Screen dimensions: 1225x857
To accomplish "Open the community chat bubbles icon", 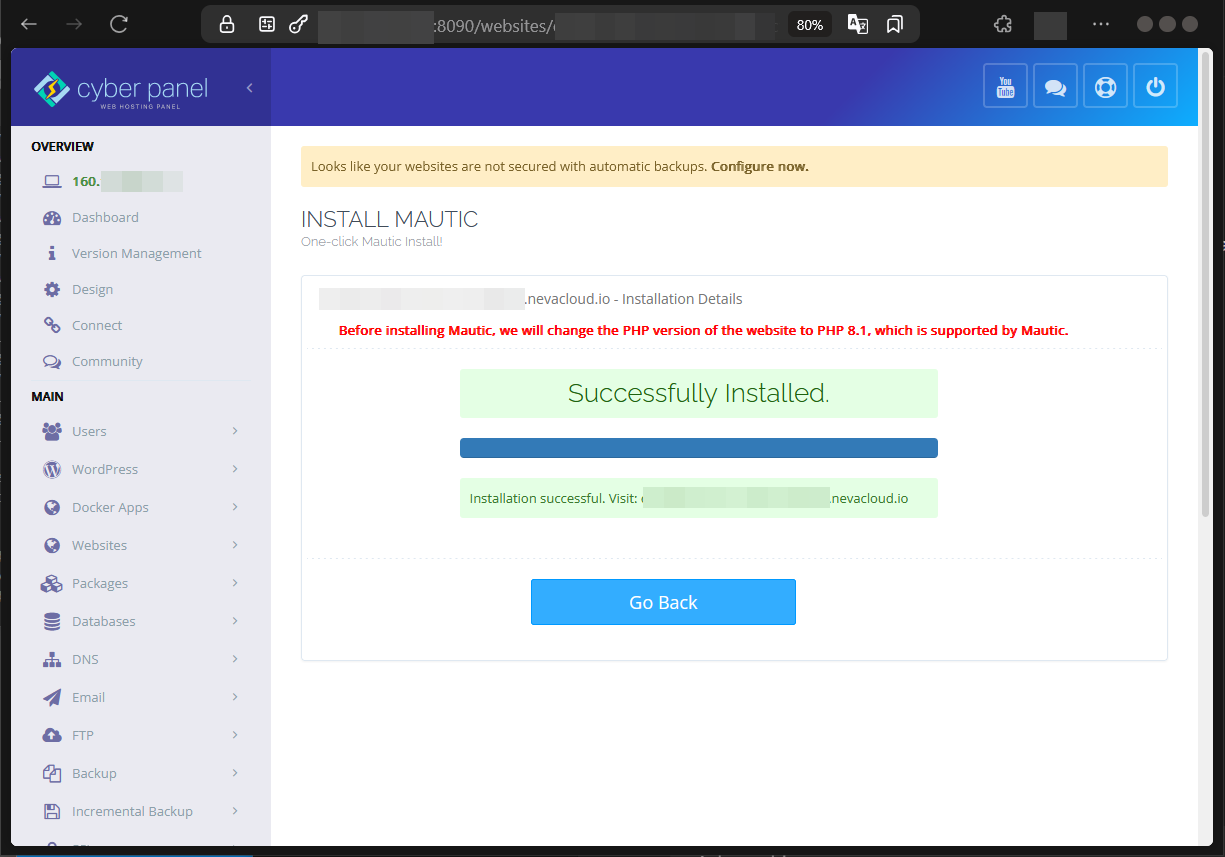I will coord(1055,86).
